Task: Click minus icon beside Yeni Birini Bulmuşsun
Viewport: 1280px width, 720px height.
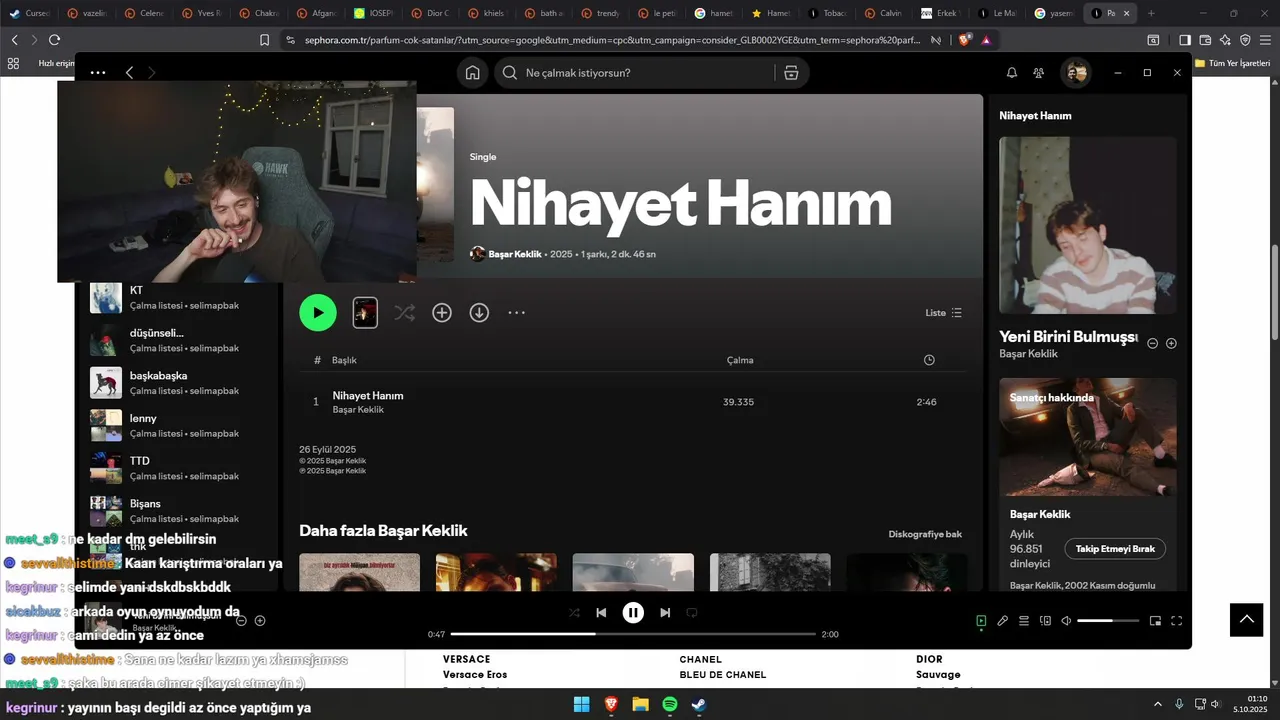Action: (x=1152, y=343)
